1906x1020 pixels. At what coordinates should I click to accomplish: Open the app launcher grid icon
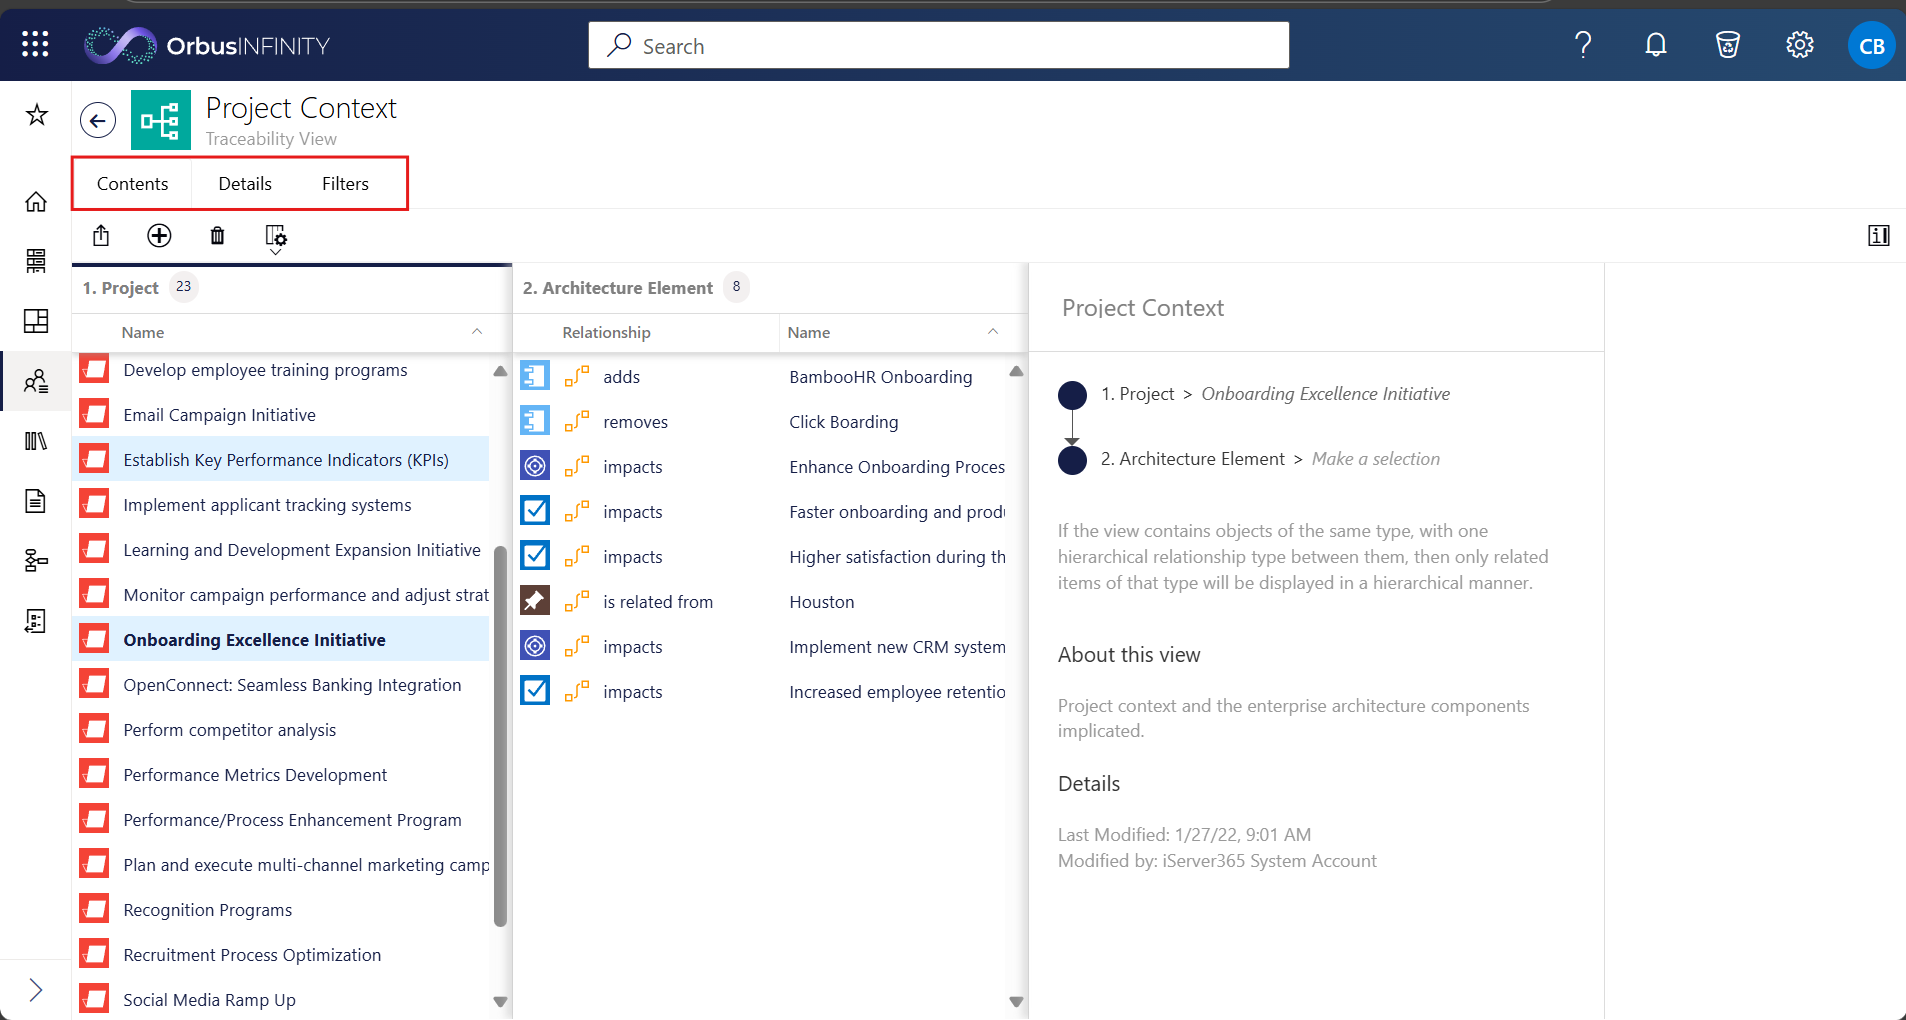tap(35, 44)
